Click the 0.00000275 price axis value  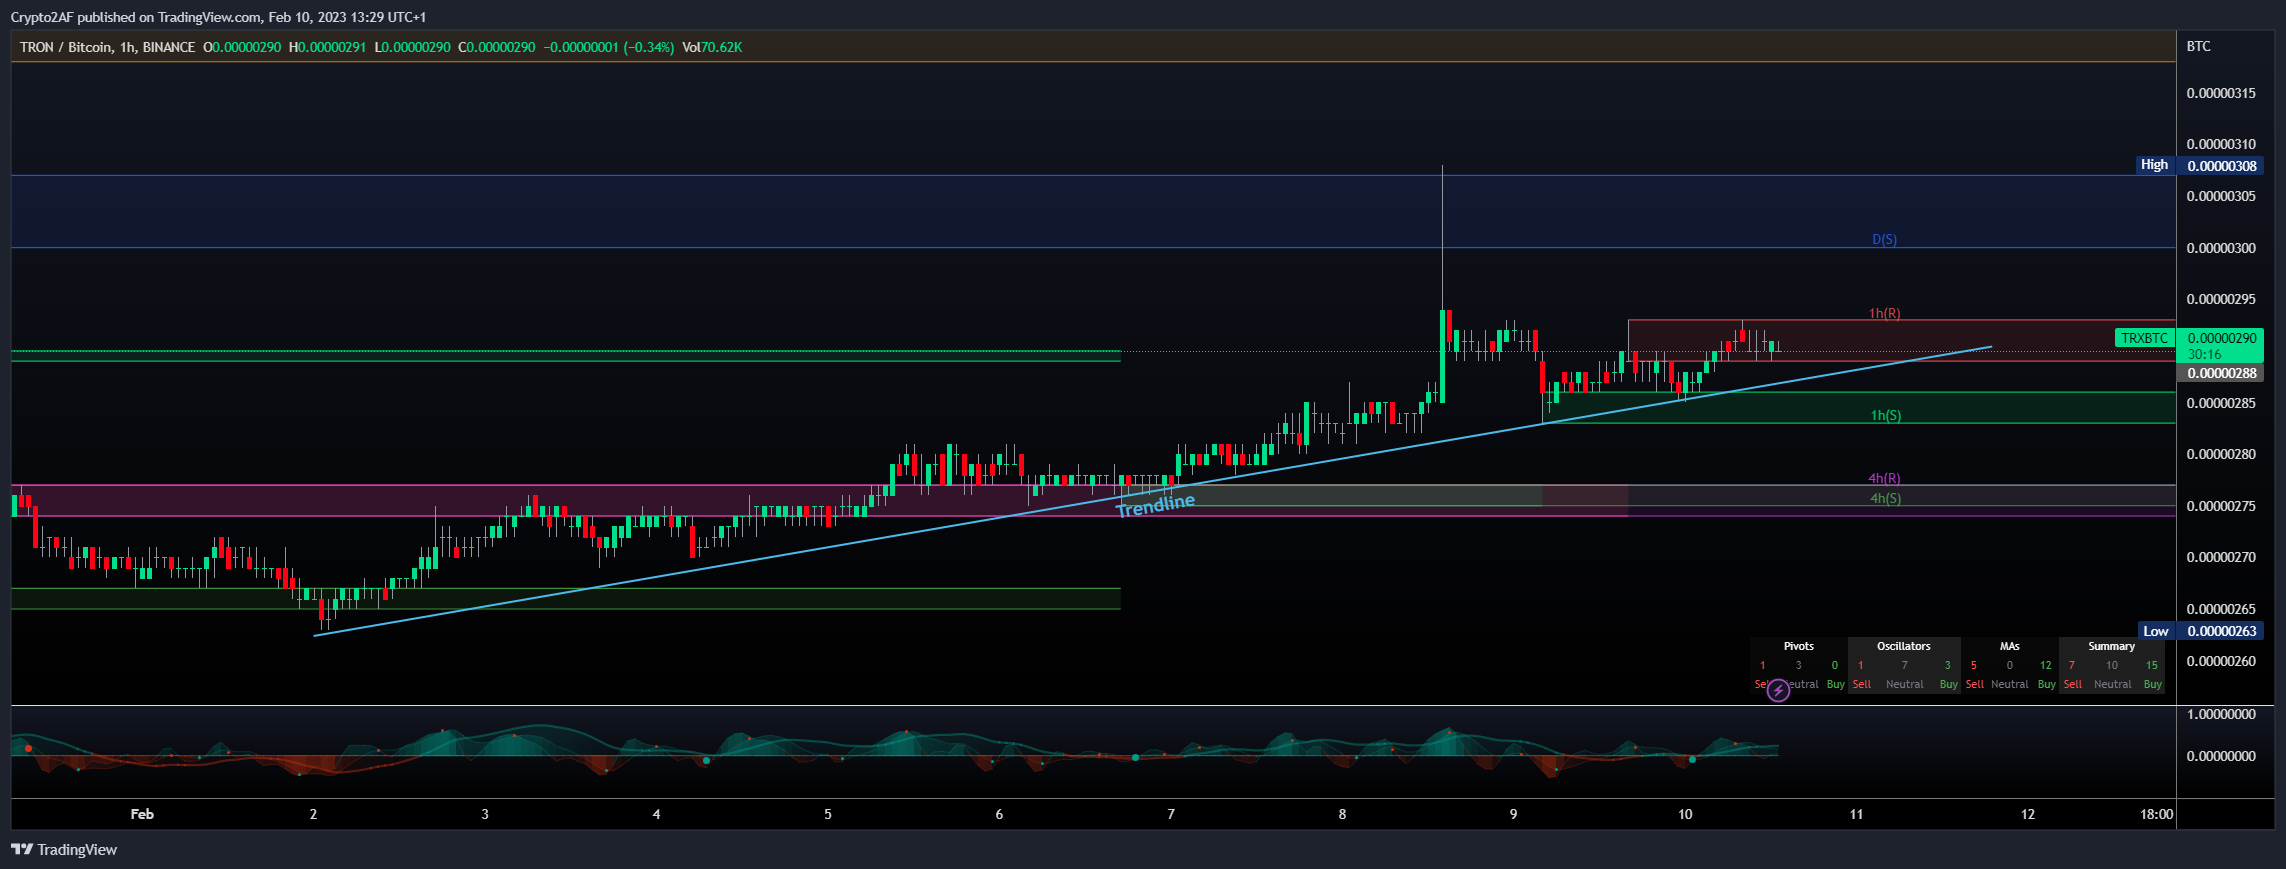[2221, 506]
